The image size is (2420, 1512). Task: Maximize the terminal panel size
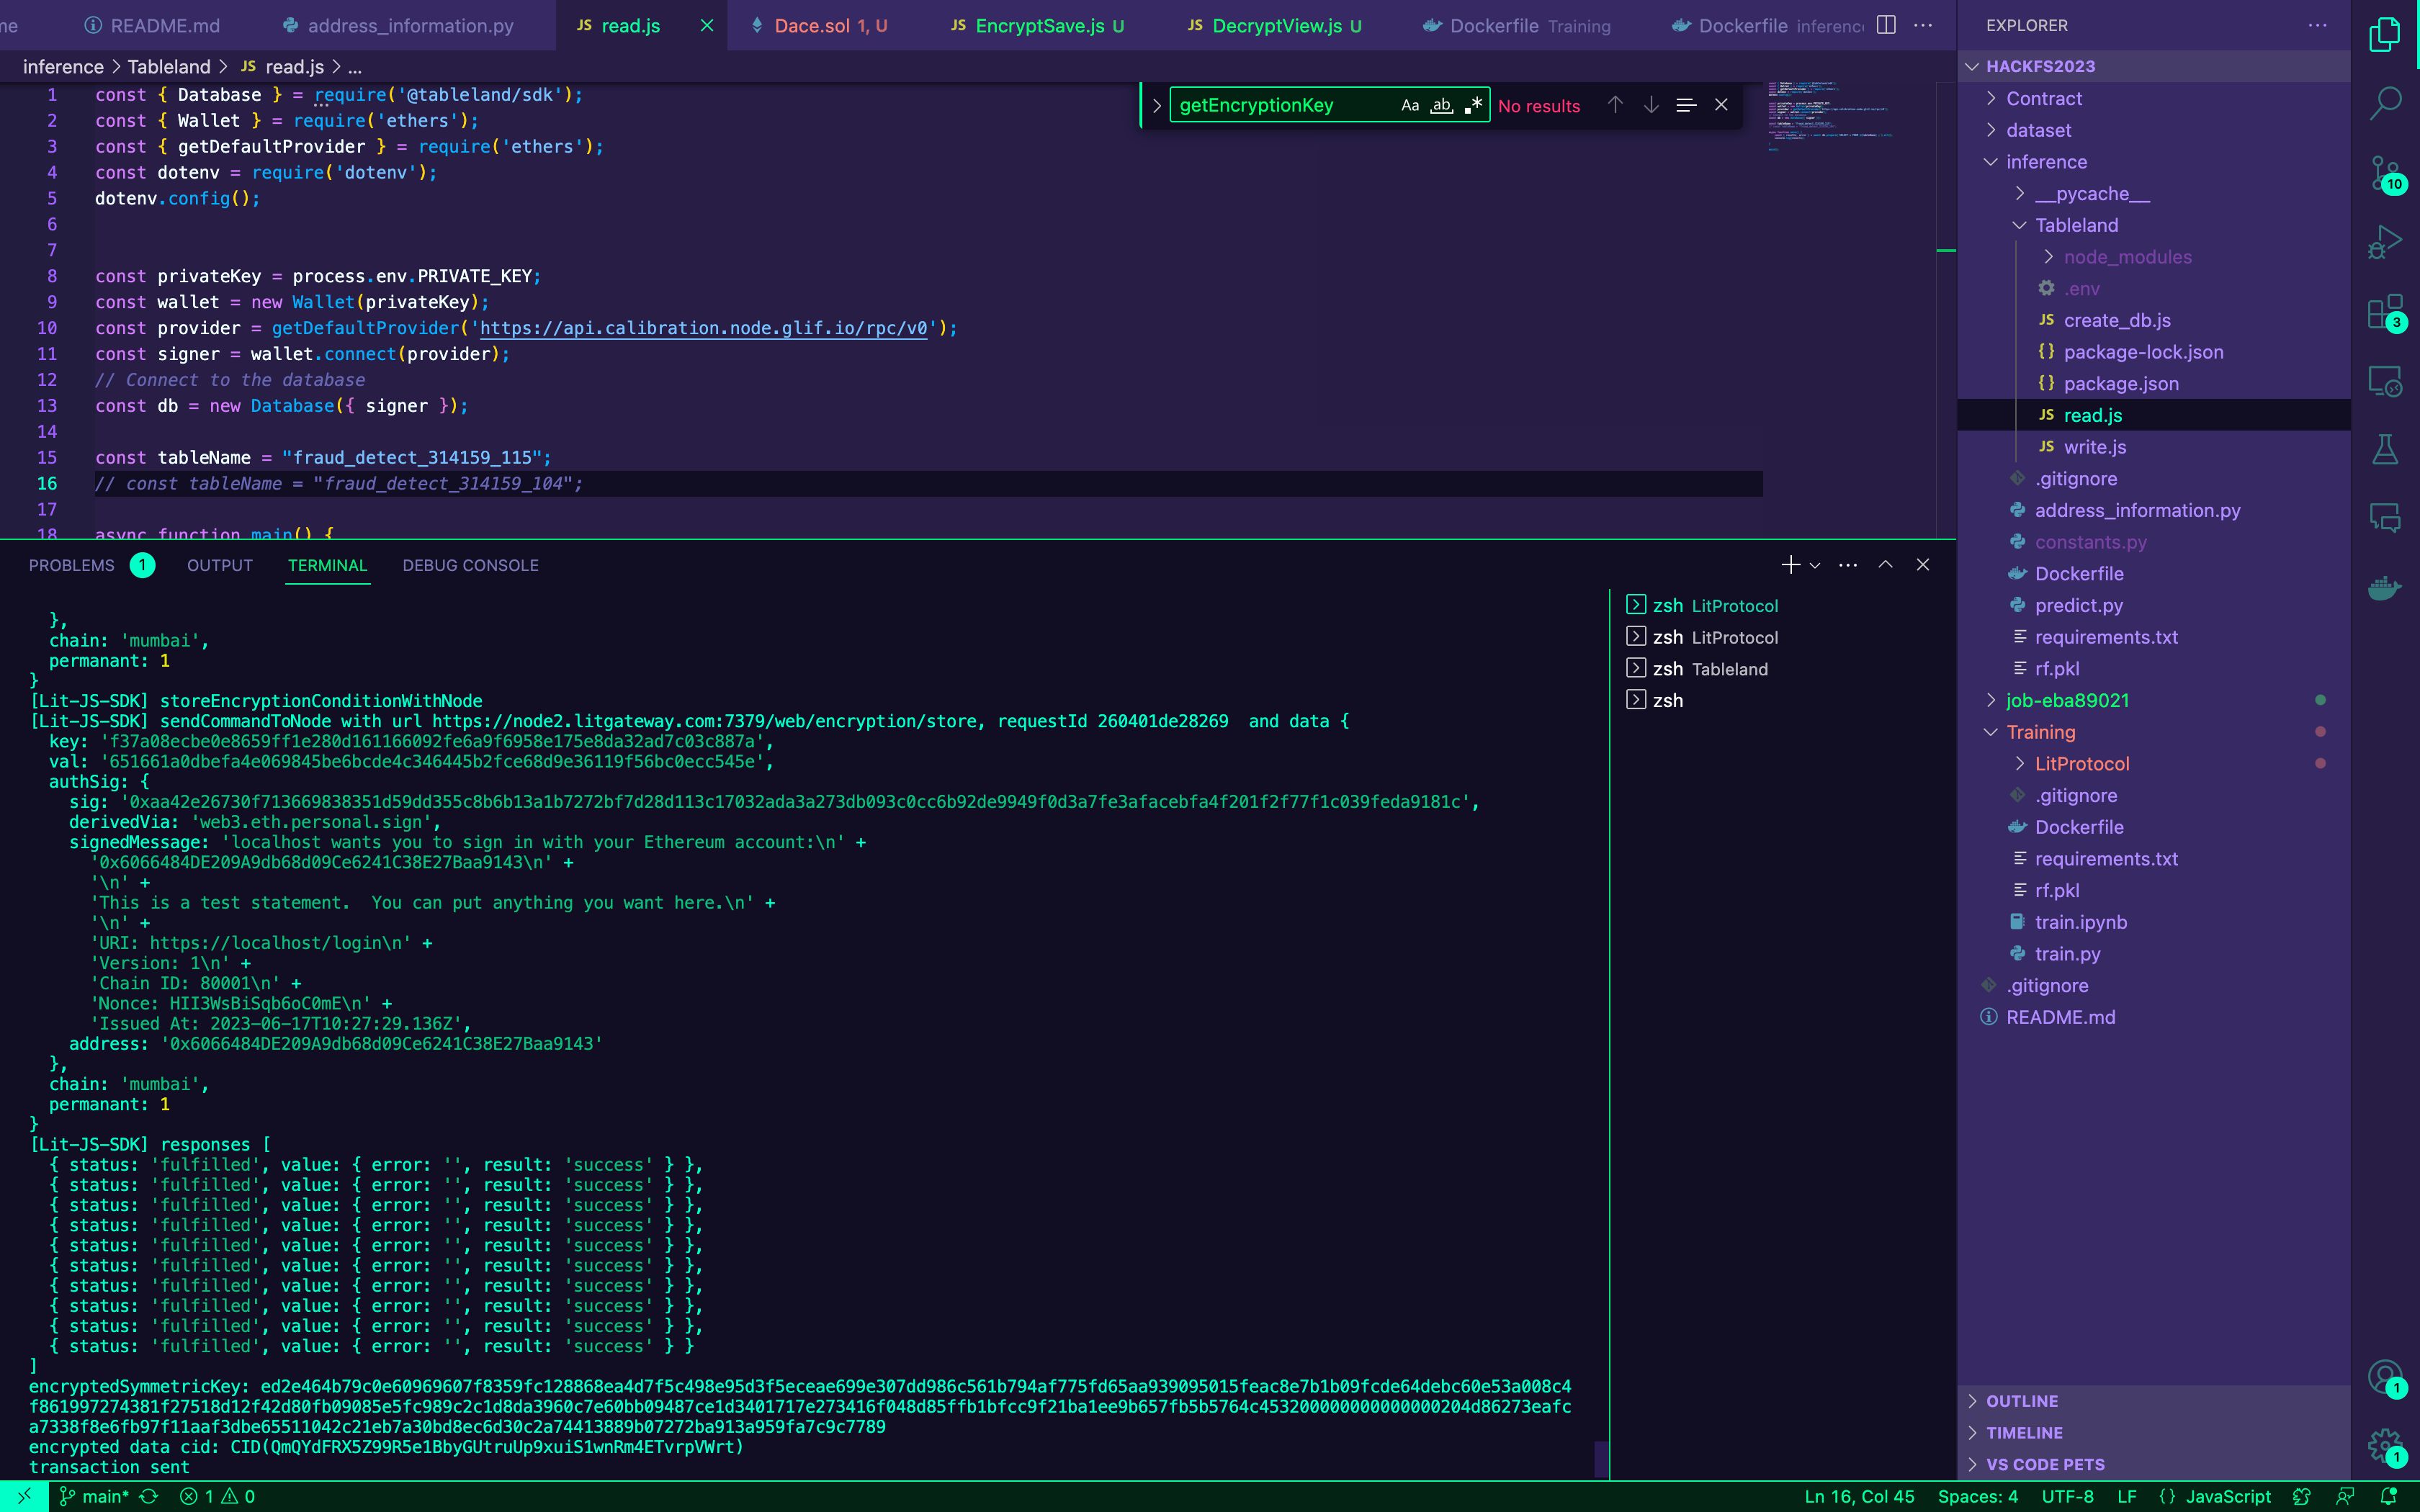[1885, 565]
